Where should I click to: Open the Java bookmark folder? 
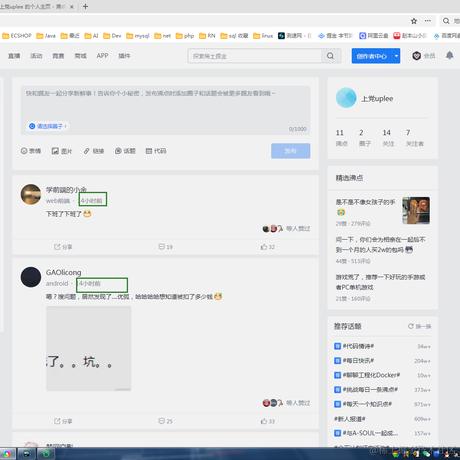pyautogui.click(x=46, y=36)
